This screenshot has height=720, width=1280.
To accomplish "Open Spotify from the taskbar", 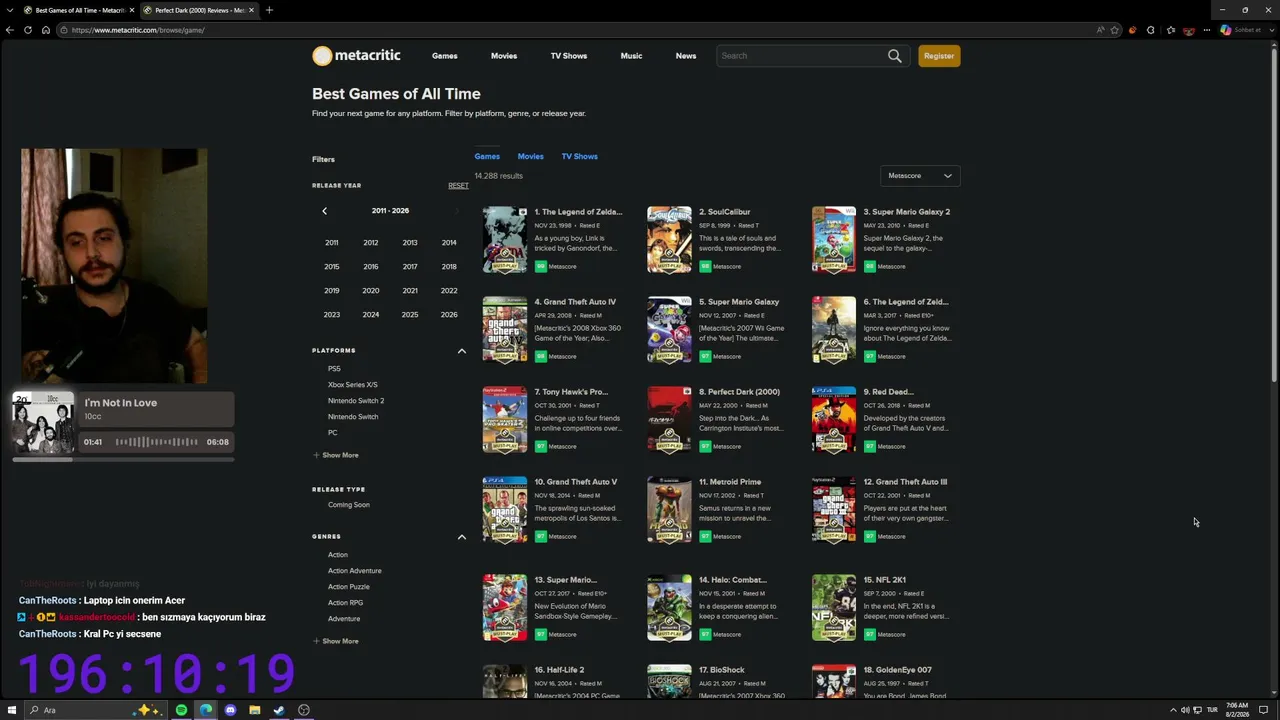I will 181,710.
